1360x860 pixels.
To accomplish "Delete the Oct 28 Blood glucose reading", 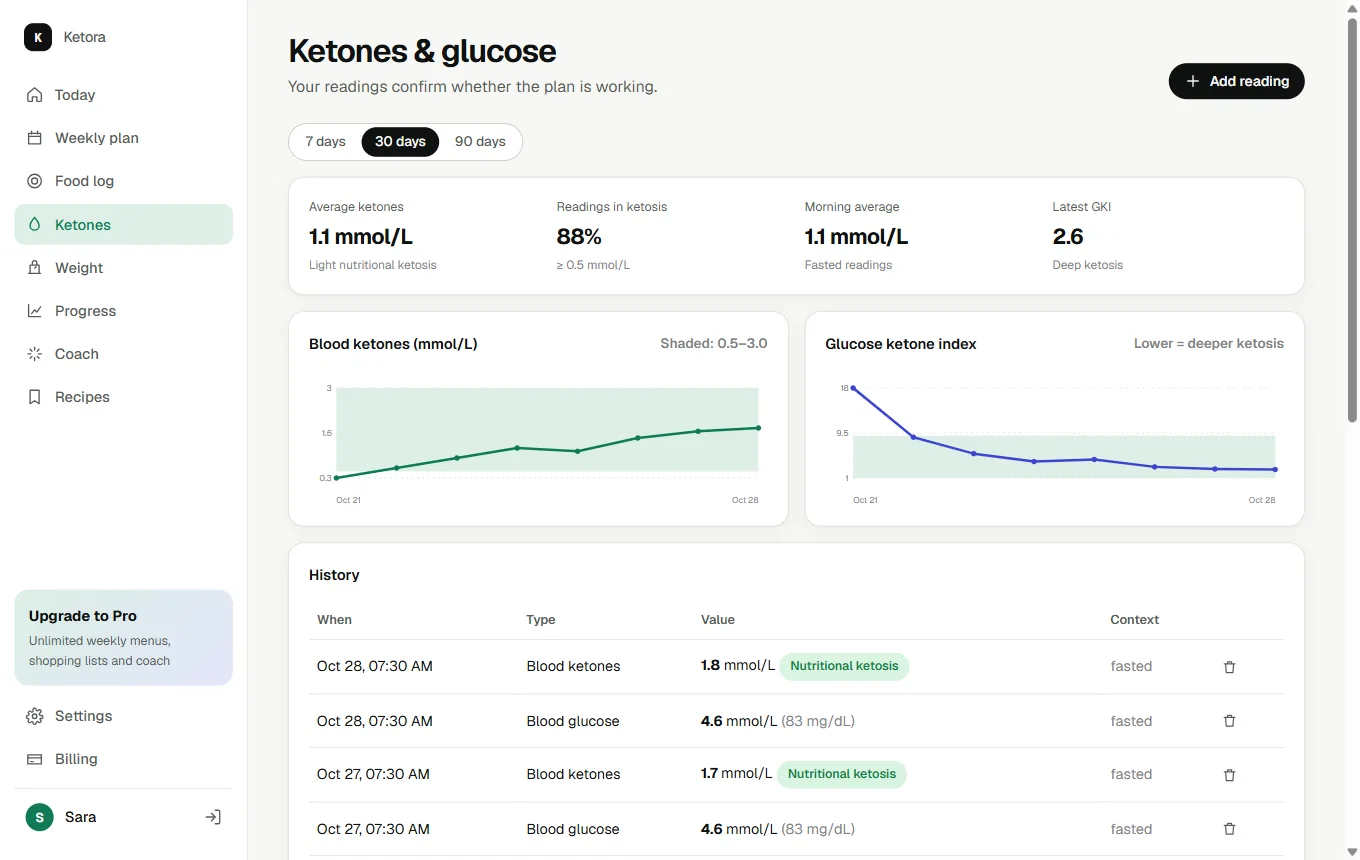I will pyautogui.click(x=1230, y=721).
